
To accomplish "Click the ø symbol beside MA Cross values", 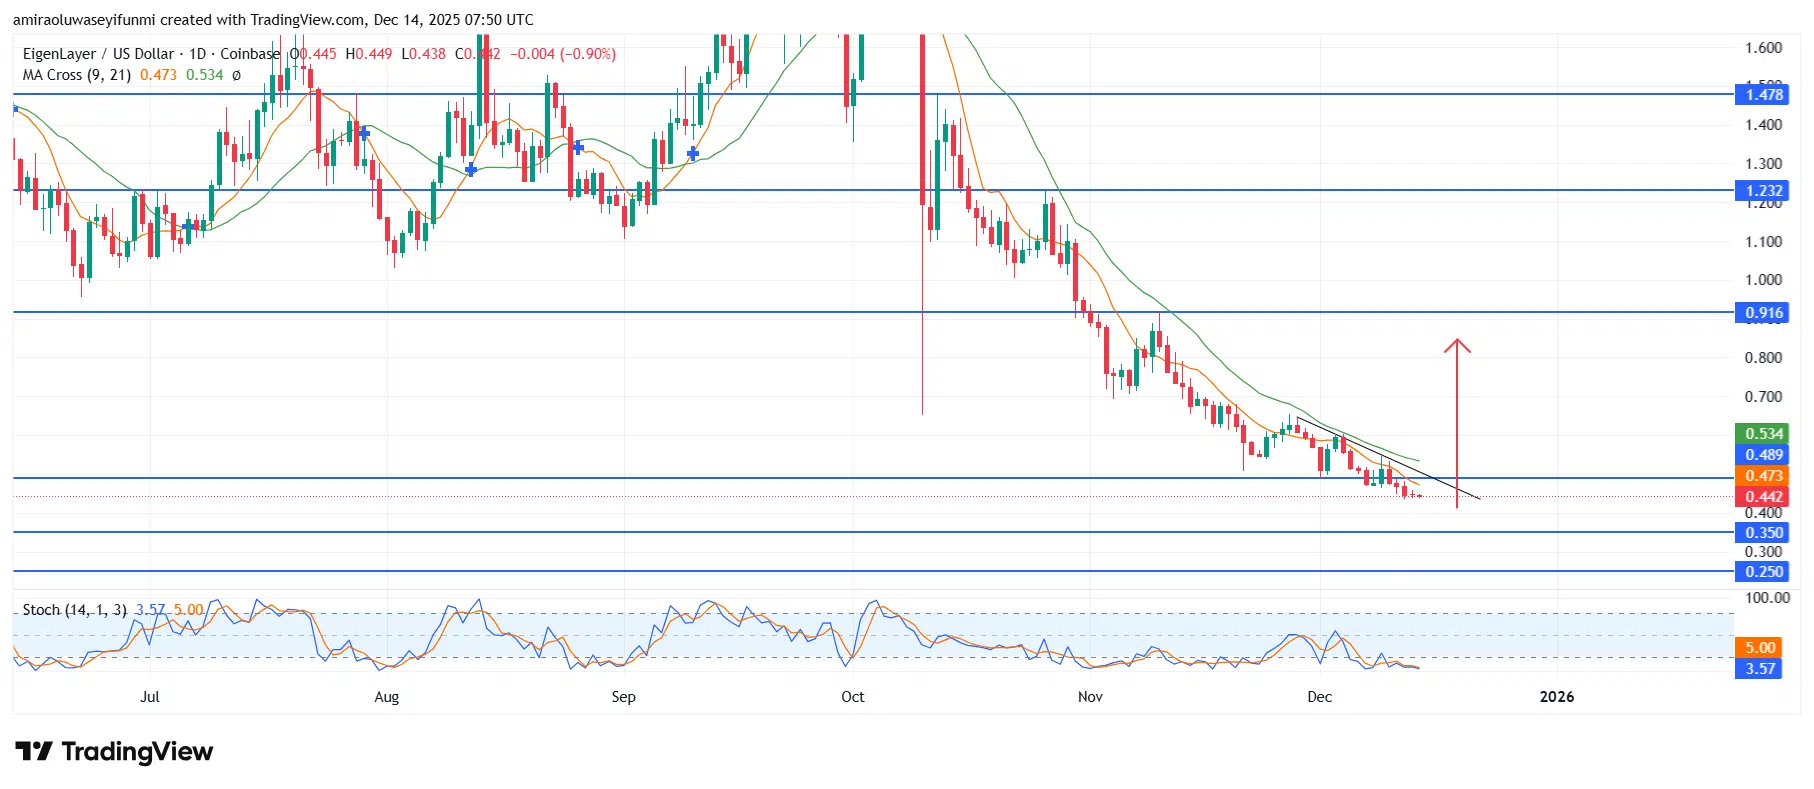I will click(237, 75).
